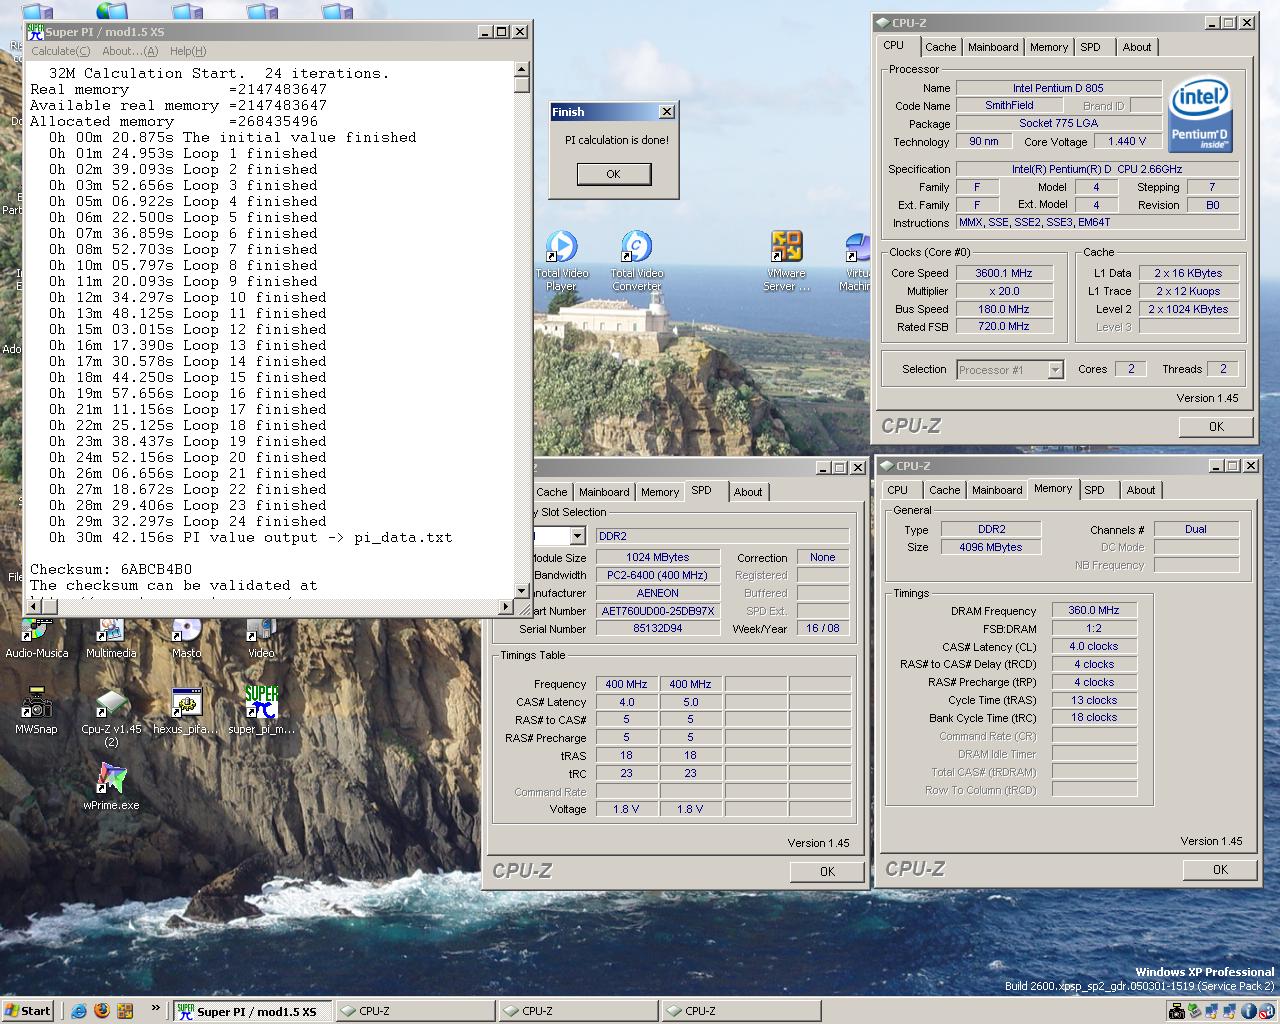
Task: Launch the super_pi_m desktop shortcut
Action: 262,712
